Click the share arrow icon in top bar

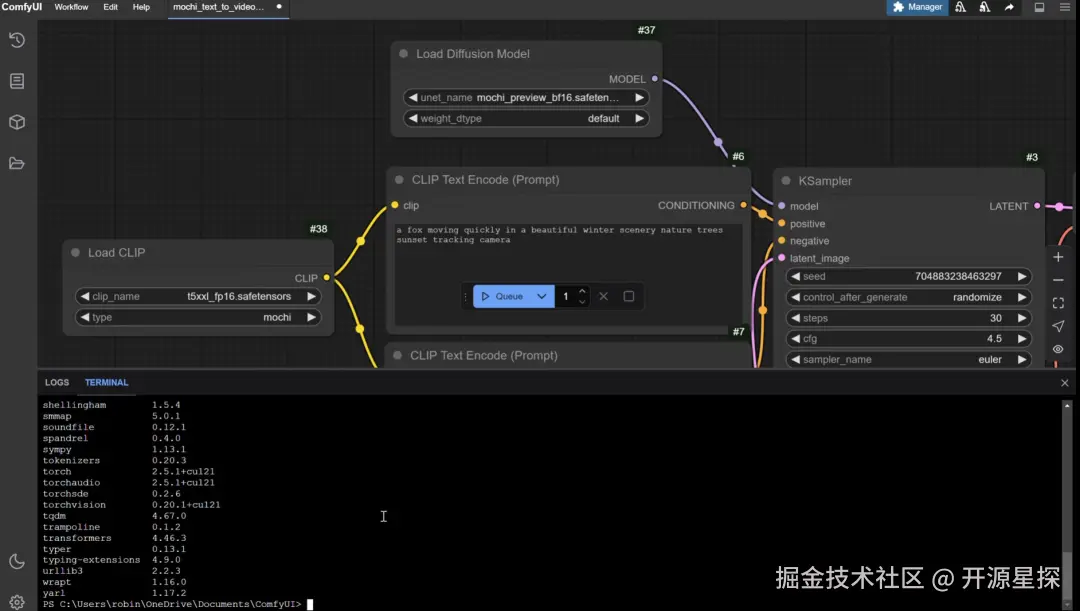pos(1009,7)
